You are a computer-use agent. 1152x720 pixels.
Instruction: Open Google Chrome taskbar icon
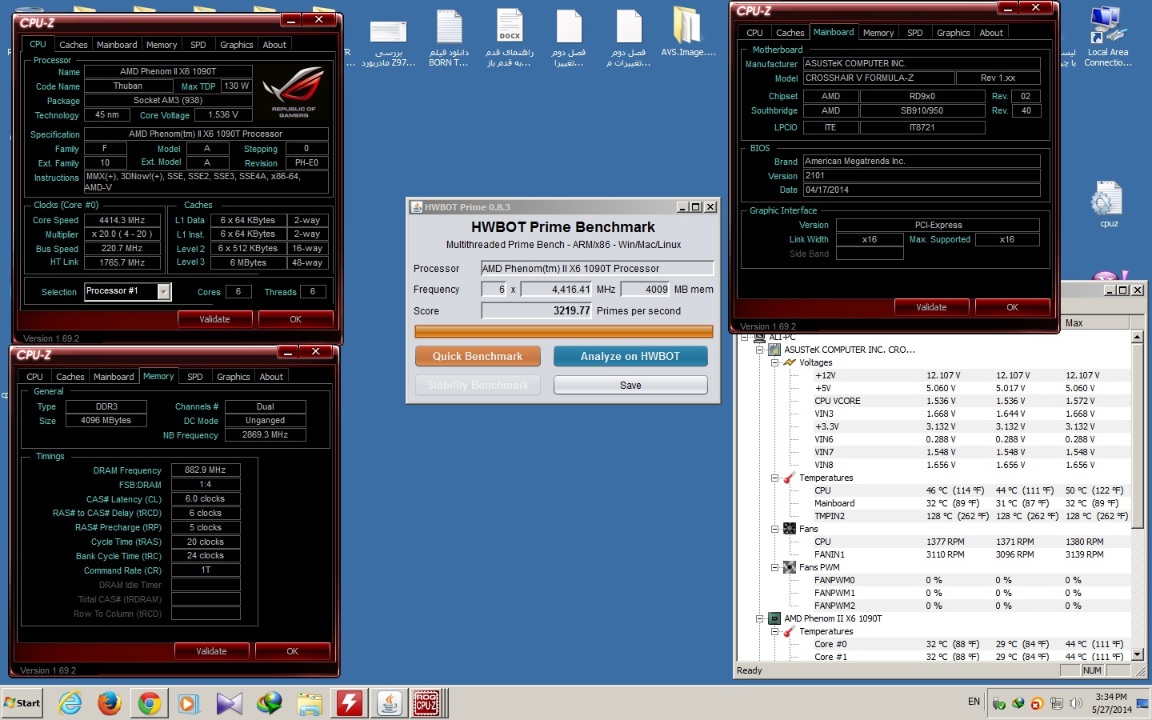click(149, 703)
